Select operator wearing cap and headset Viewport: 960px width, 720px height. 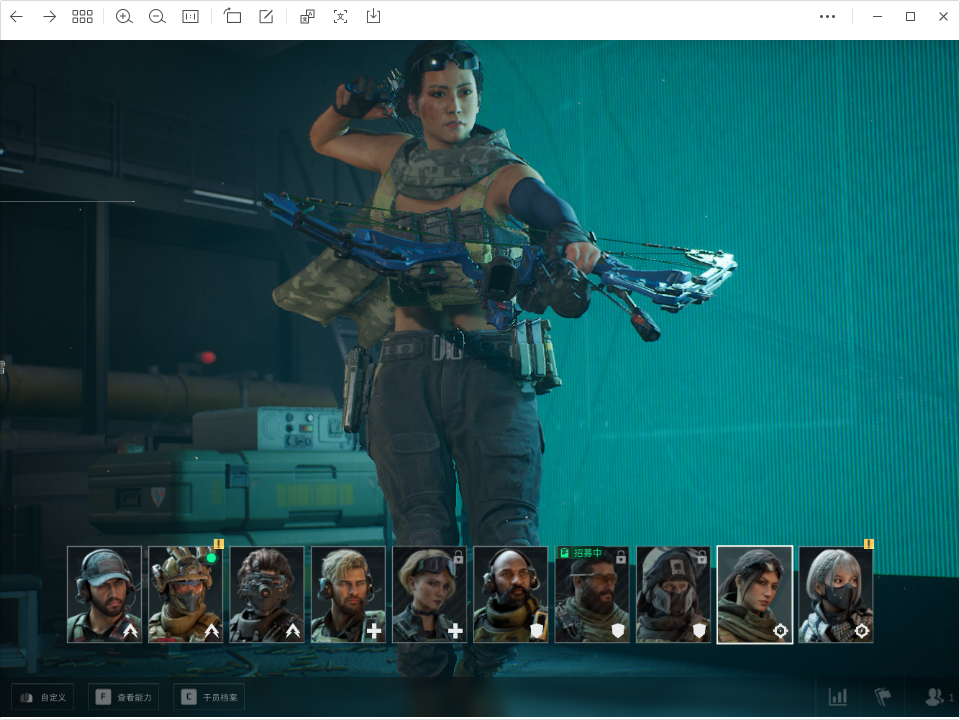(104, 594)
